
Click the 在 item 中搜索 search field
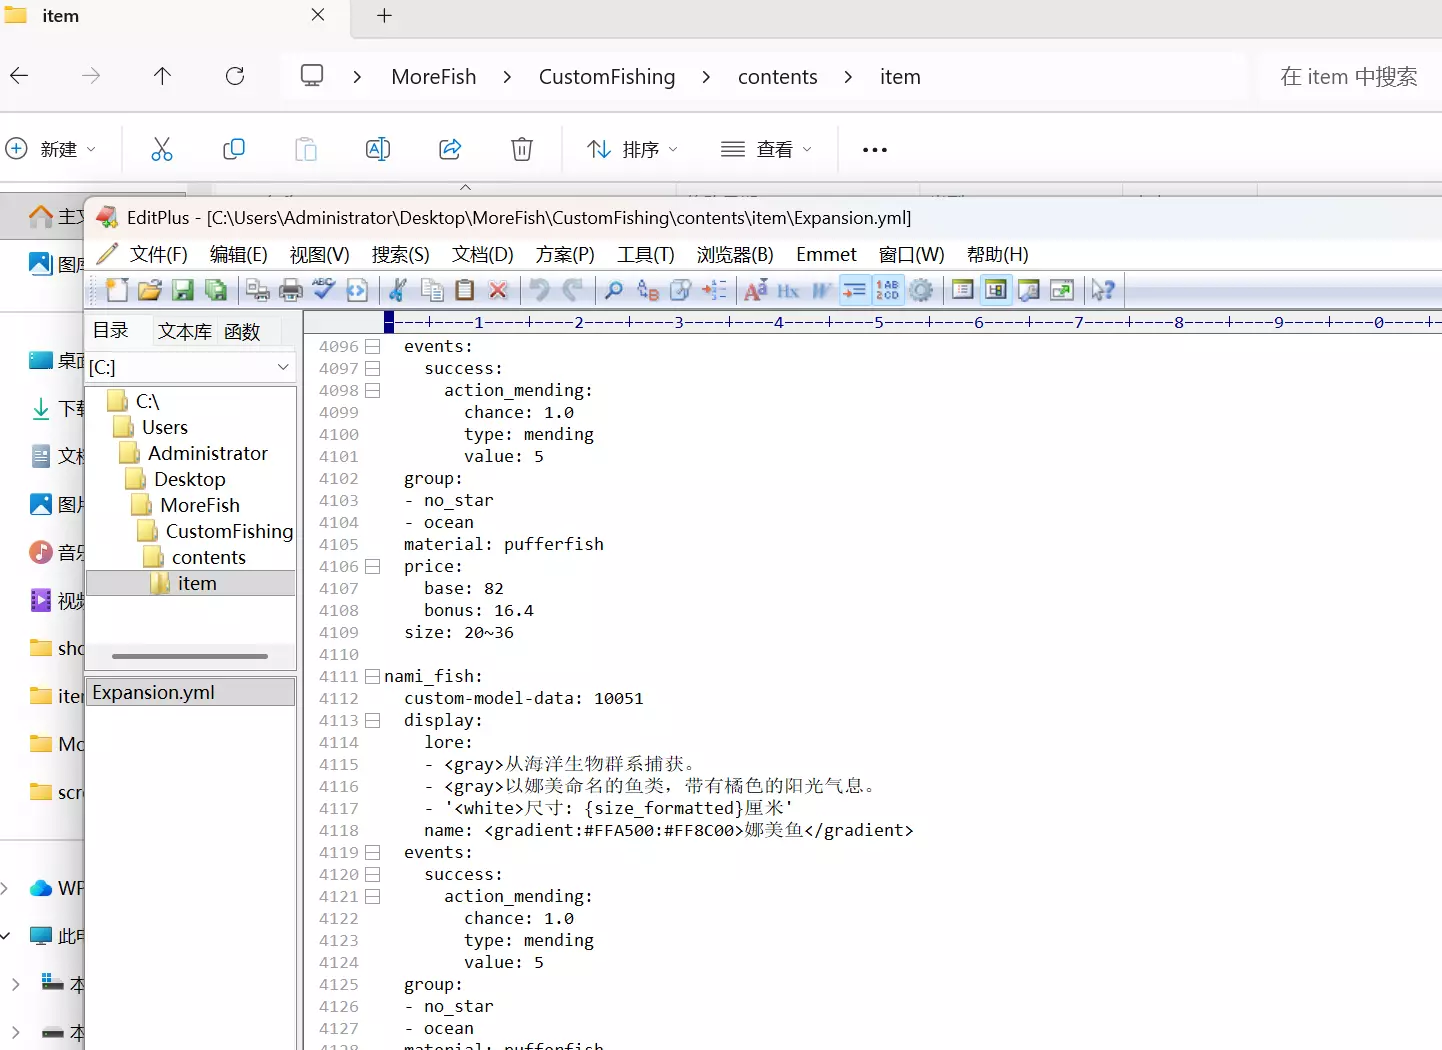(x=1347, y=77)
